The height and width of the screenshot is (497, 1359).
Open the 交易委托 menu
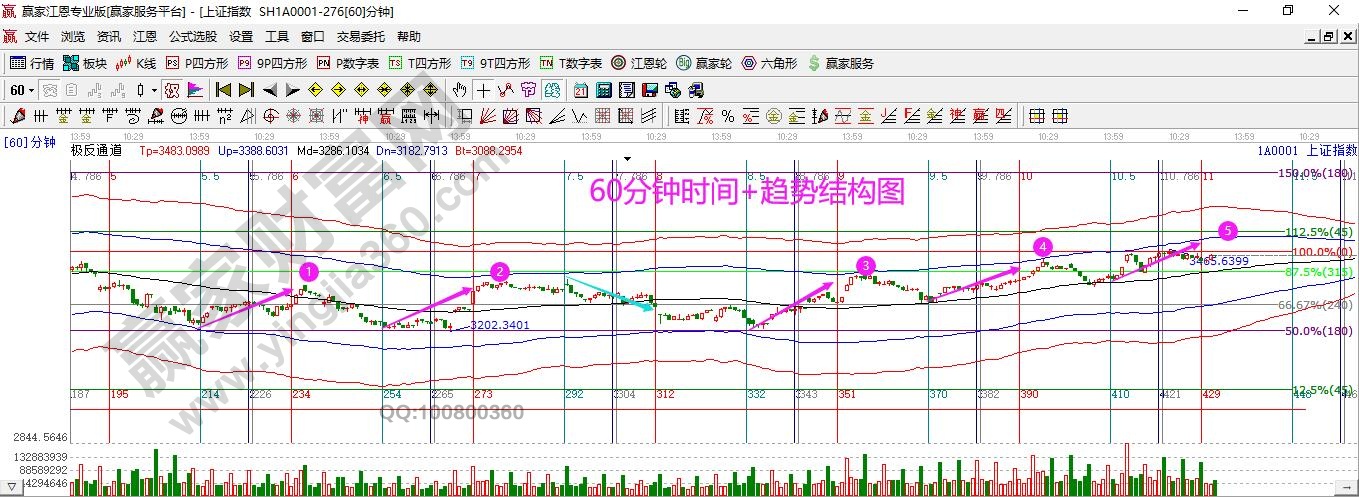360,36
